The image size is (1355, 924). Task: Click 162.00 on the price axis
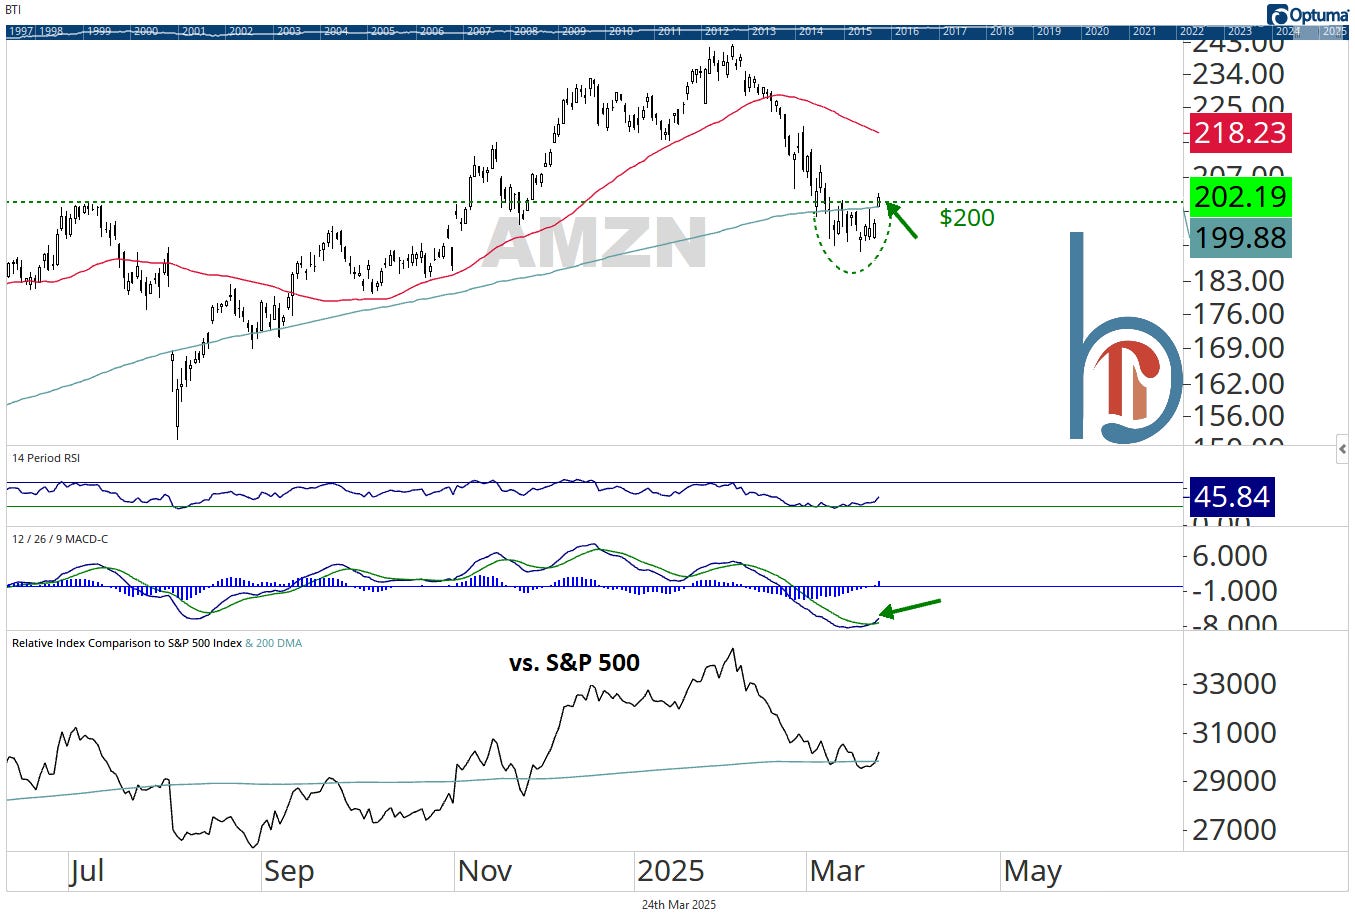click(1238, 383)
